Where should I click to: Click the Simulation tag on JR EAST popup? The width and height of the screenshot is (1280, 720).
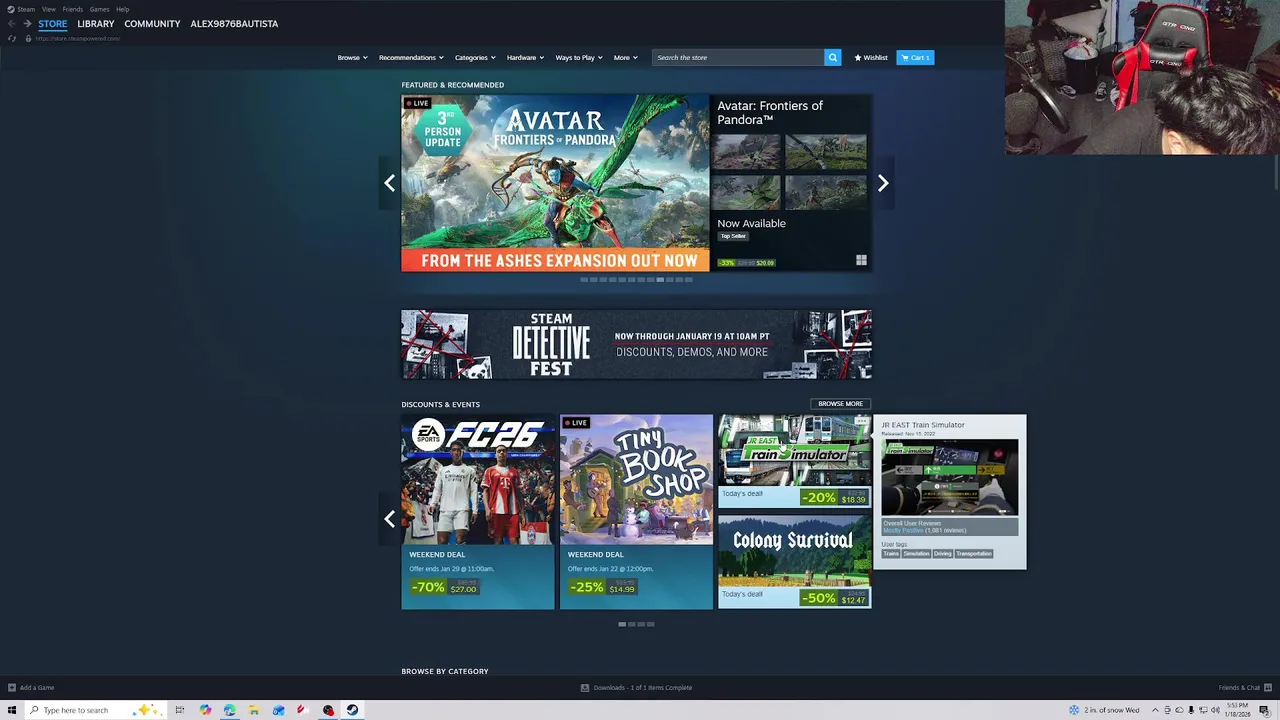point(917,553)
